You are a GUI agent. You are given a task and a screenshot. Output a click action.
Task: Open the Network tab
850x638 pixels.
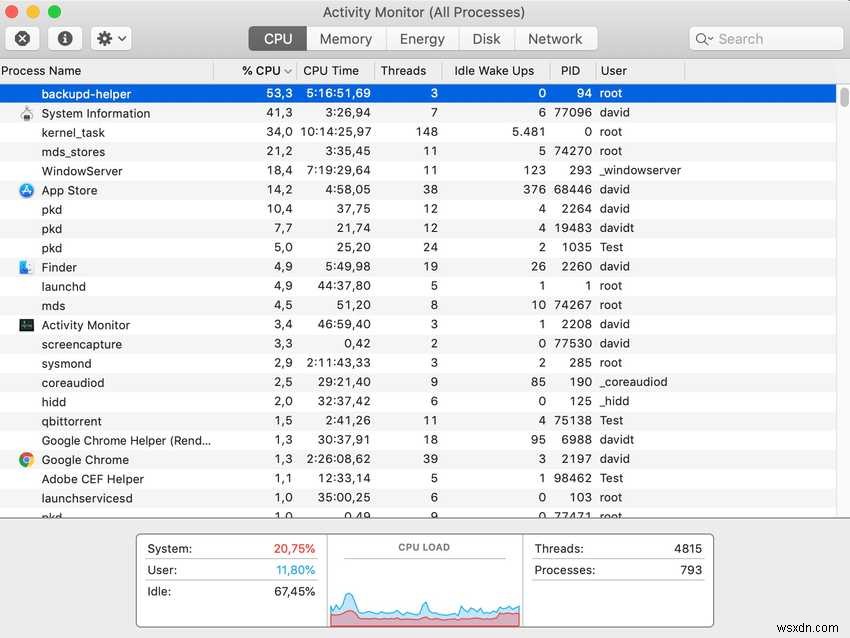pyautogui.click(x=556, y=38)
